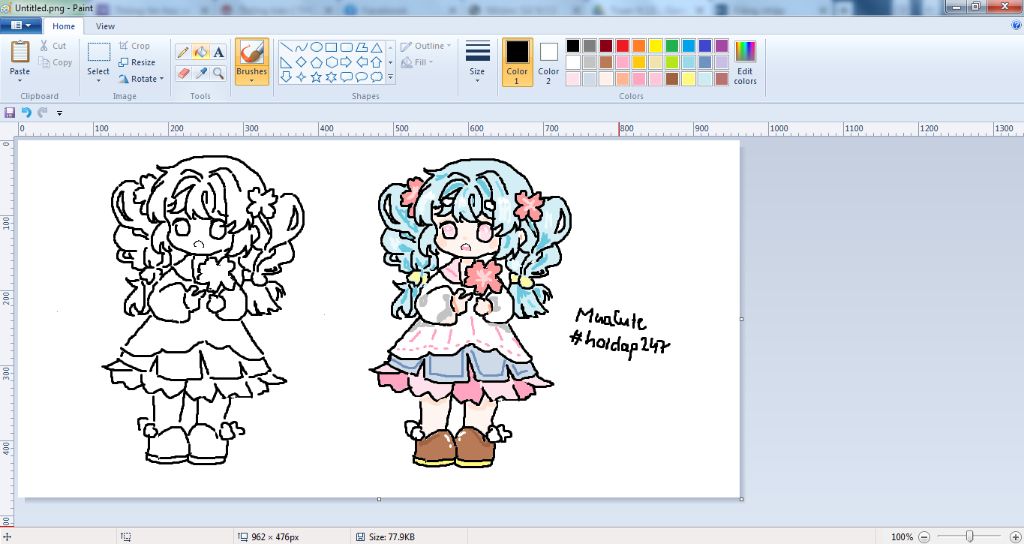This screenshot has height=544, width=1024.
Task: Save the image from Quick Access Toolbar
Action: click(9, 112)
